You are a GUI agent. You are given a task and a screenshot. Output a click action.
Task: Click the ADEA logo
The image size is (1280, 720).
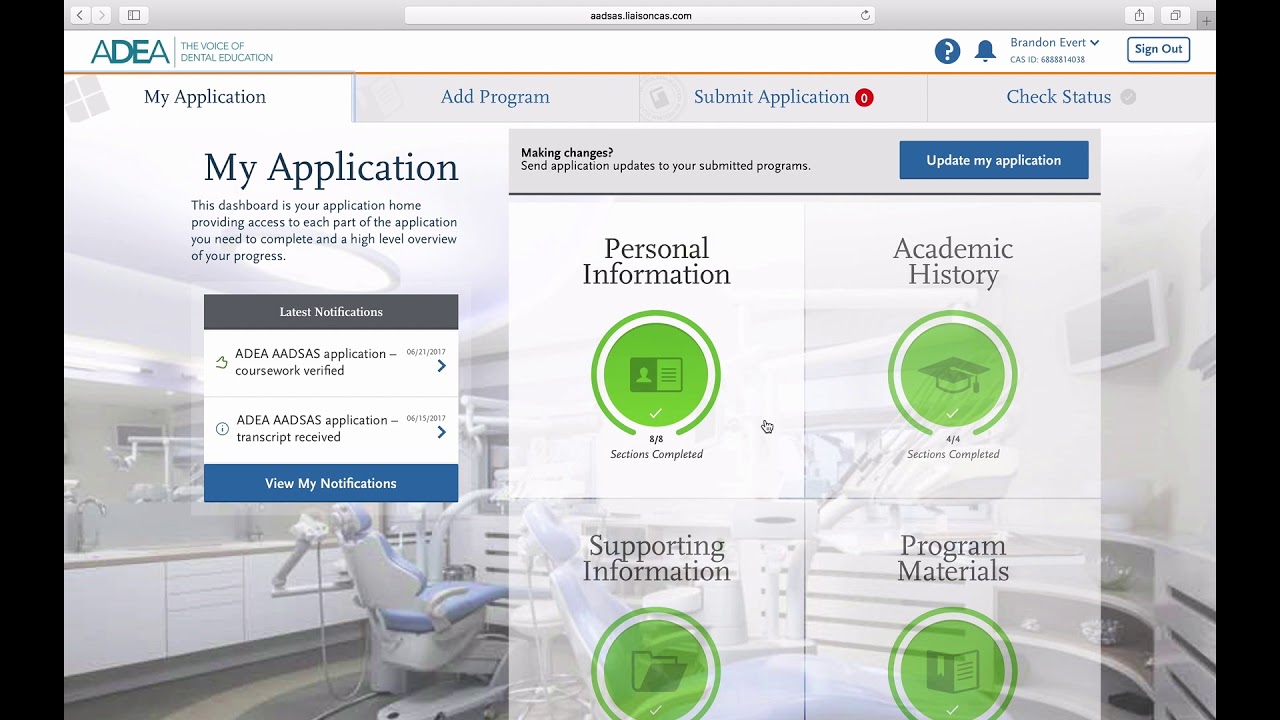pyautogui.click(x=182, y=51)
